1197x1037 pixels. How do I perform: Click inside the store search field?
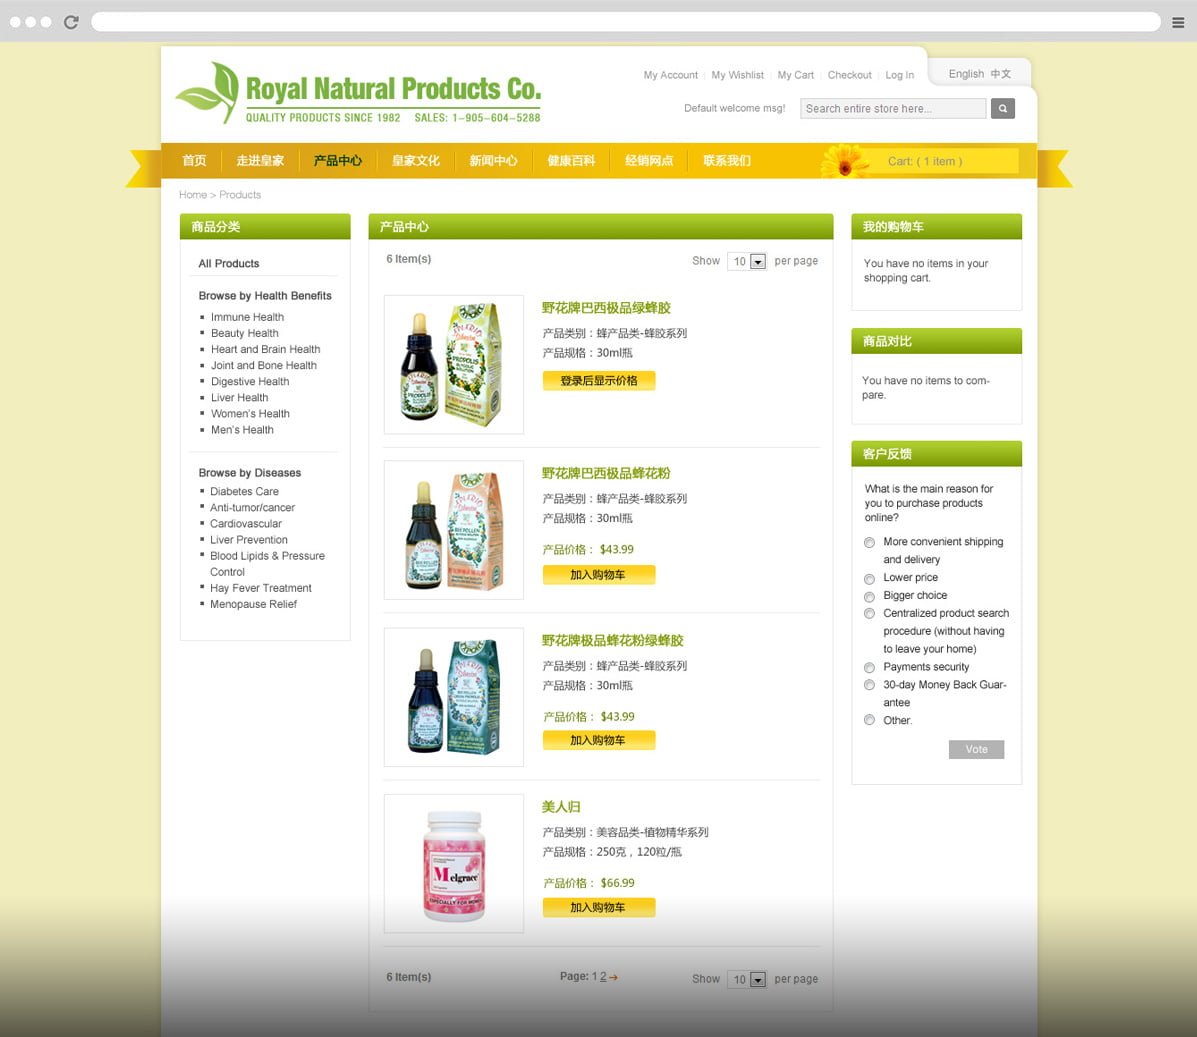point(893,108)
